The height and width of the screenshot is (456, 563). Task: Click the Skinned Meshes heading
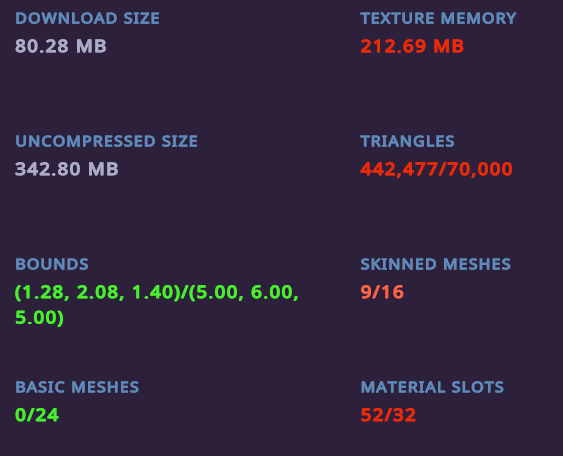click(x=436, y=264)
